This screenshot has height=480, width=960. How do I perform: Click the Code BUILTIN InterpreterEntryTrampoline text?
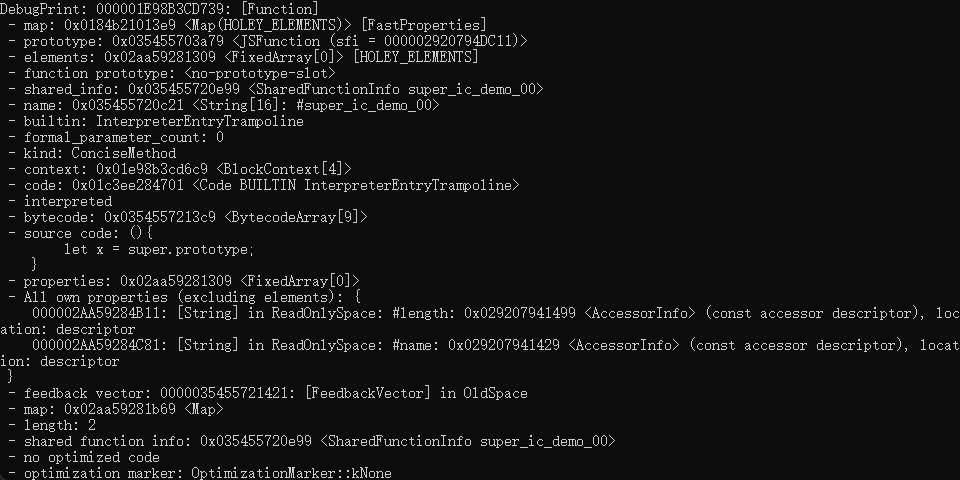356,185
